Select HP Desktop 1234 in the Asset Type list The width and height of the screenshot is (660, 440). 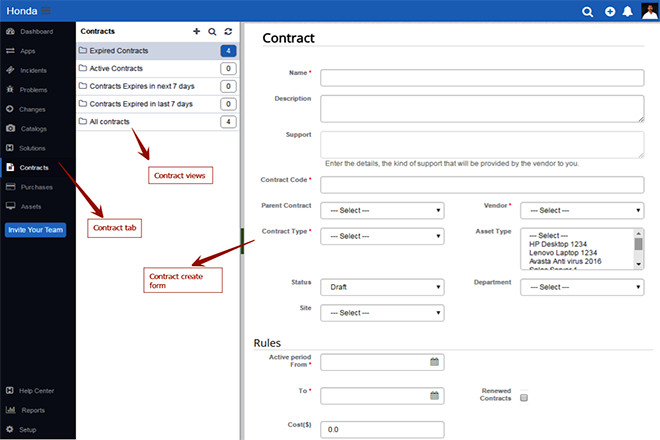click(x=558, y=244)
